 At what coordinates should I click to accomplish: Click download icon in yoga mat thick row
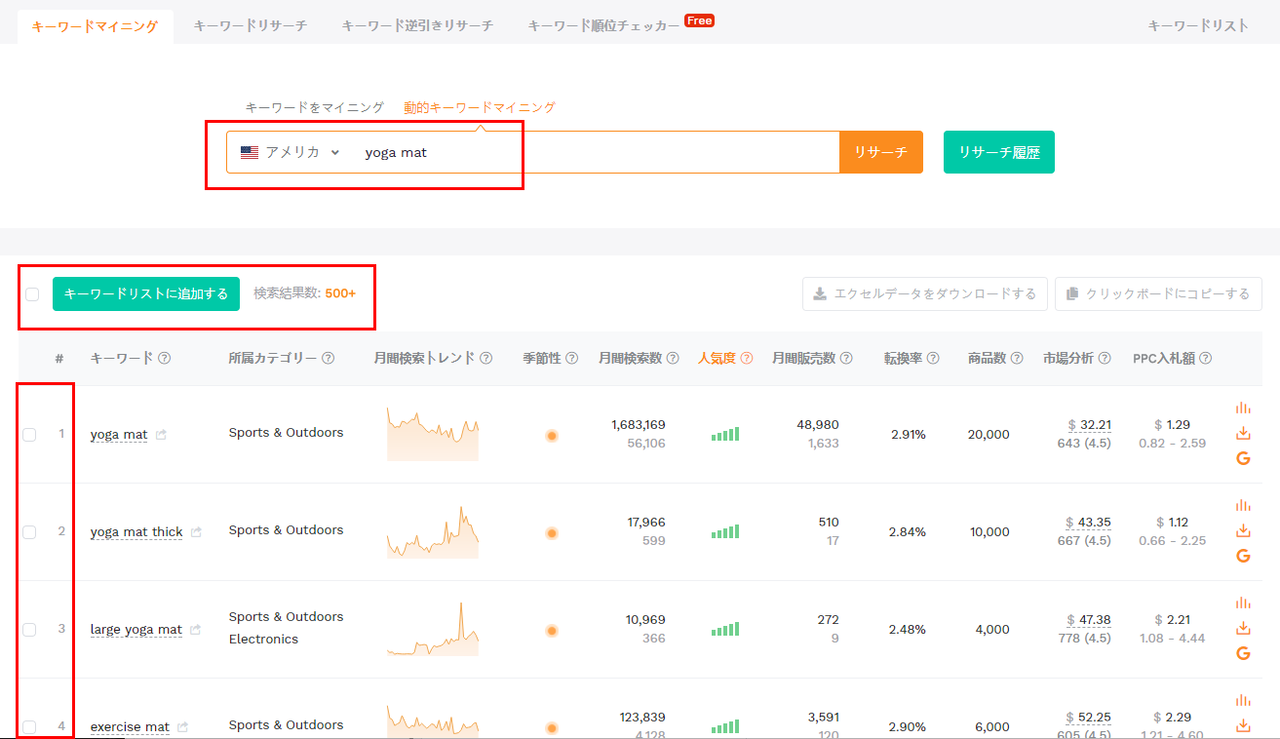click(1243, 530)
